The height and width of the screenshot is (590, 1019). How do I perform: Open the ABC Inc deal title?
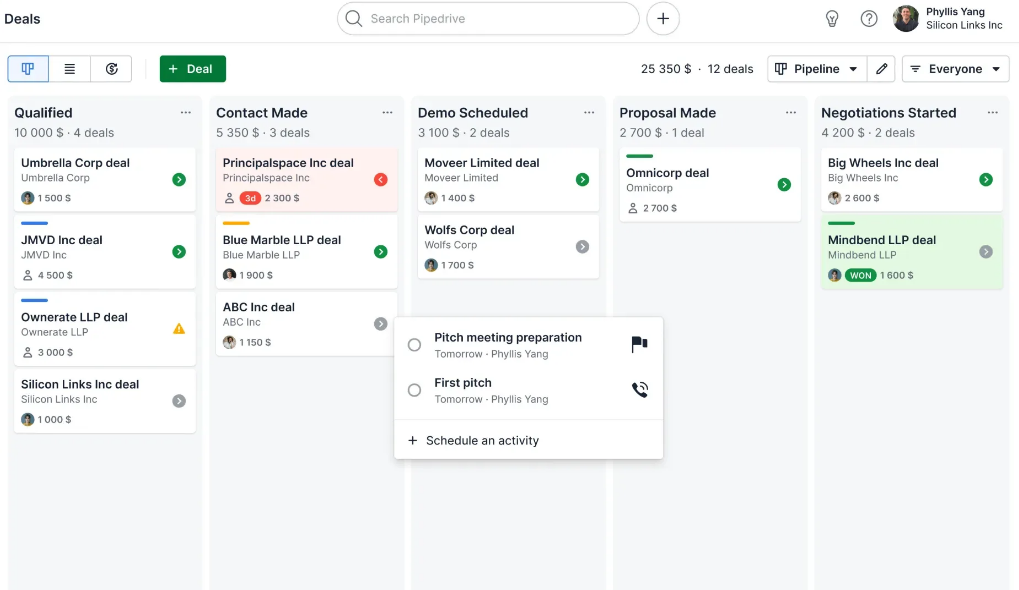pyautogui.click(x=259, y=307)
